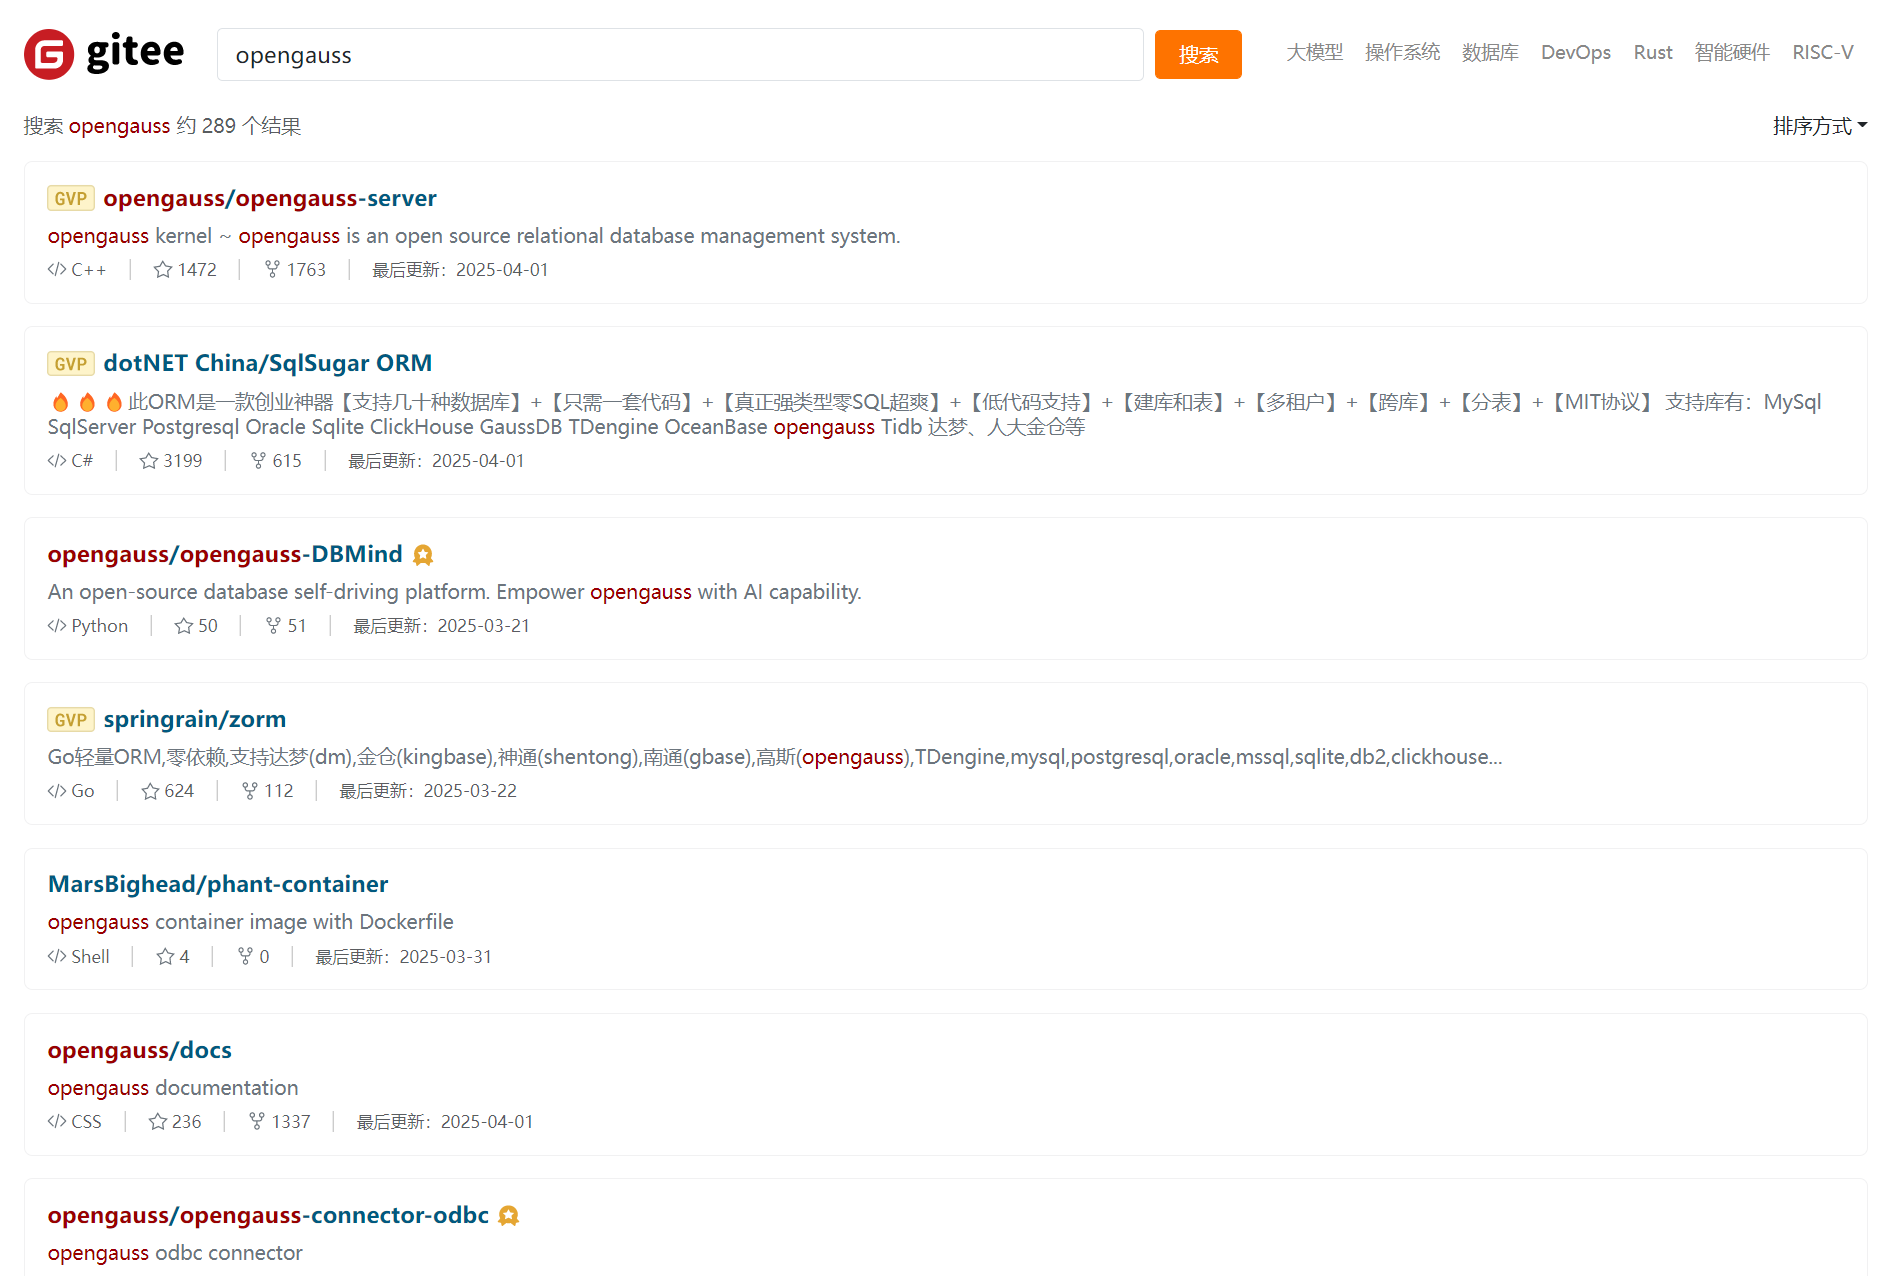
Task: Click the zorm Go轻量ORM description
Action: tap(775, 757)
